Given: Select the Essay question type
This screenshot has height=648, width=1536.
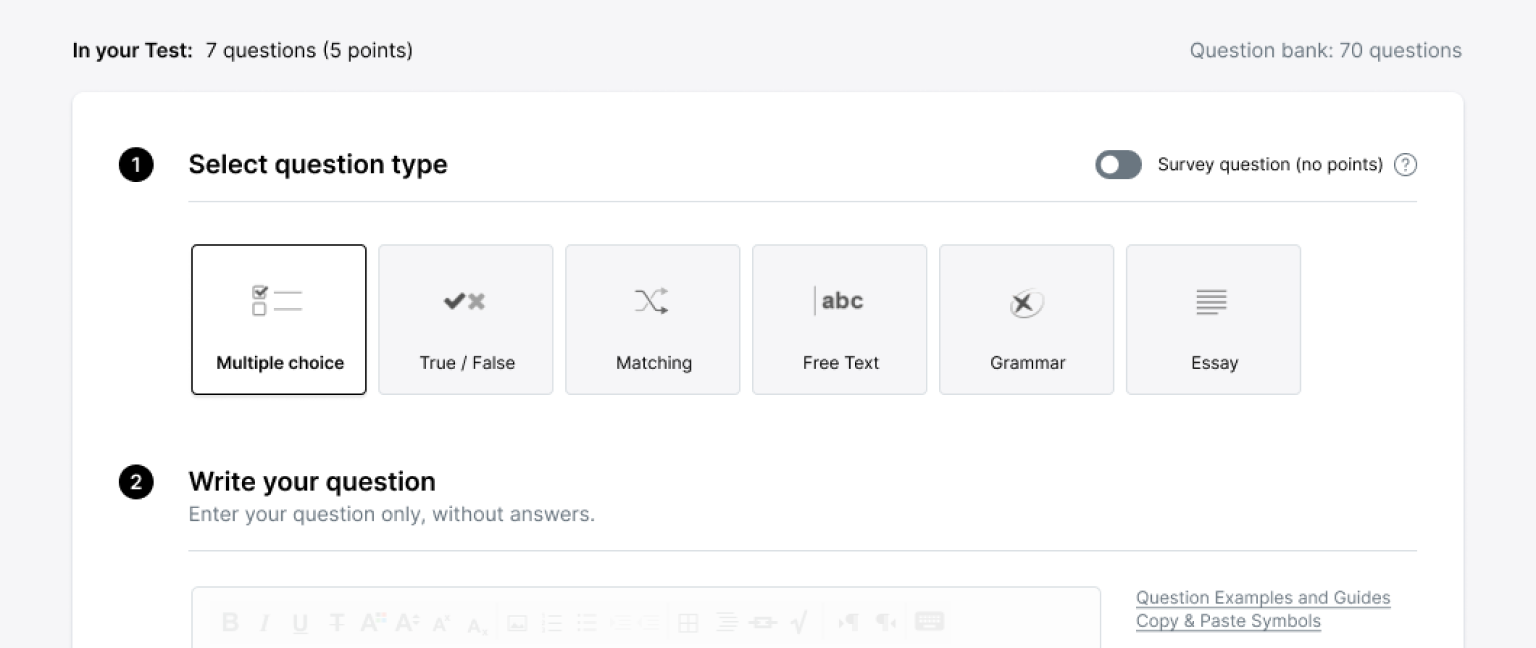Looking at the screenshot, I should coord(1214,320).
